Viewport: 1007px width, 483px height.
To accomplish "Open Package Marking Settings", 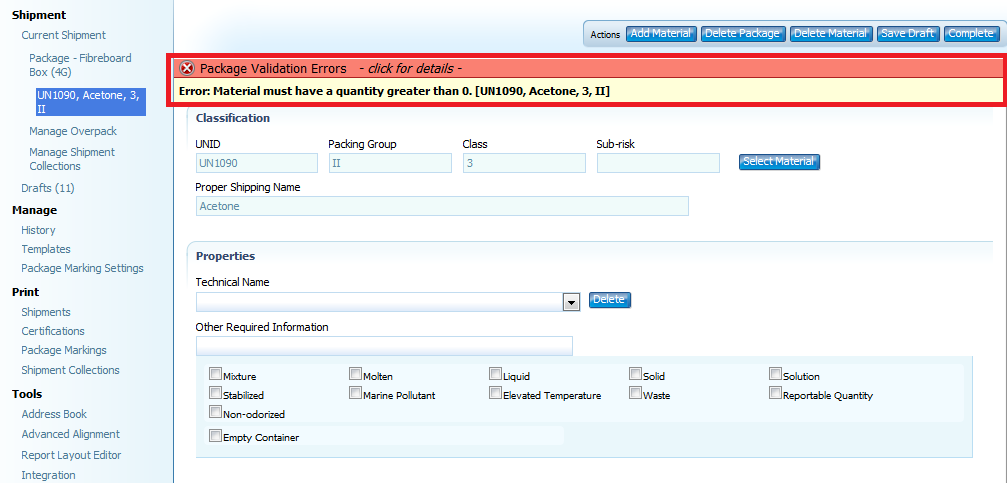I will (x=82, y=268).
